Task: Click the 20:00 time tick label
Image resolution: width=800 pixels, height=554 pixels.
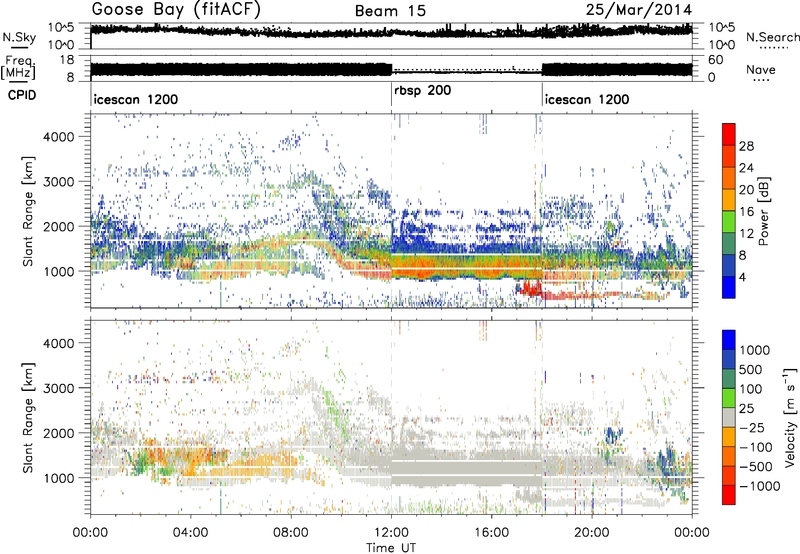Action: coord(591,533)
